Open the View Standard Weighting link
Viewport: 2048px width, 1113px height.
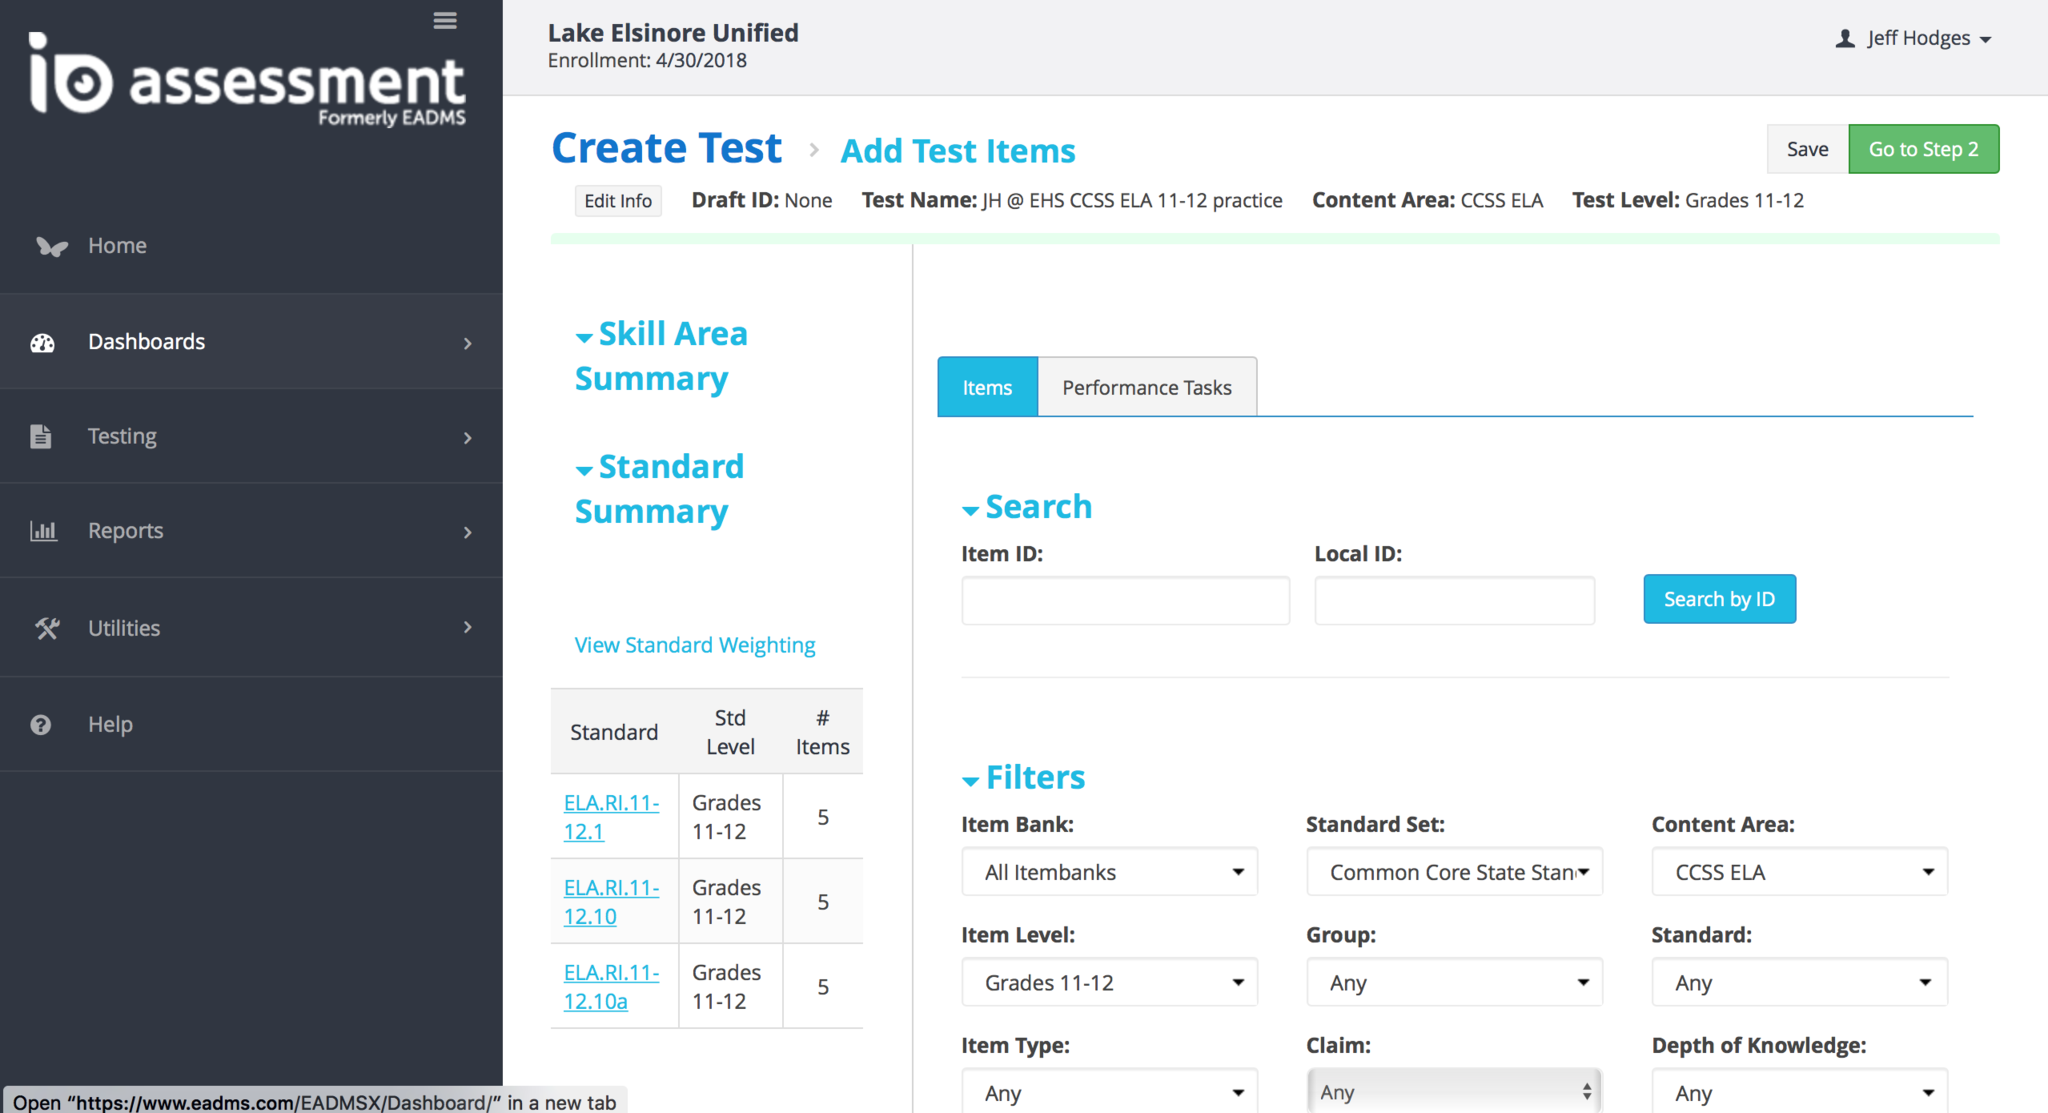pos(694,645)
